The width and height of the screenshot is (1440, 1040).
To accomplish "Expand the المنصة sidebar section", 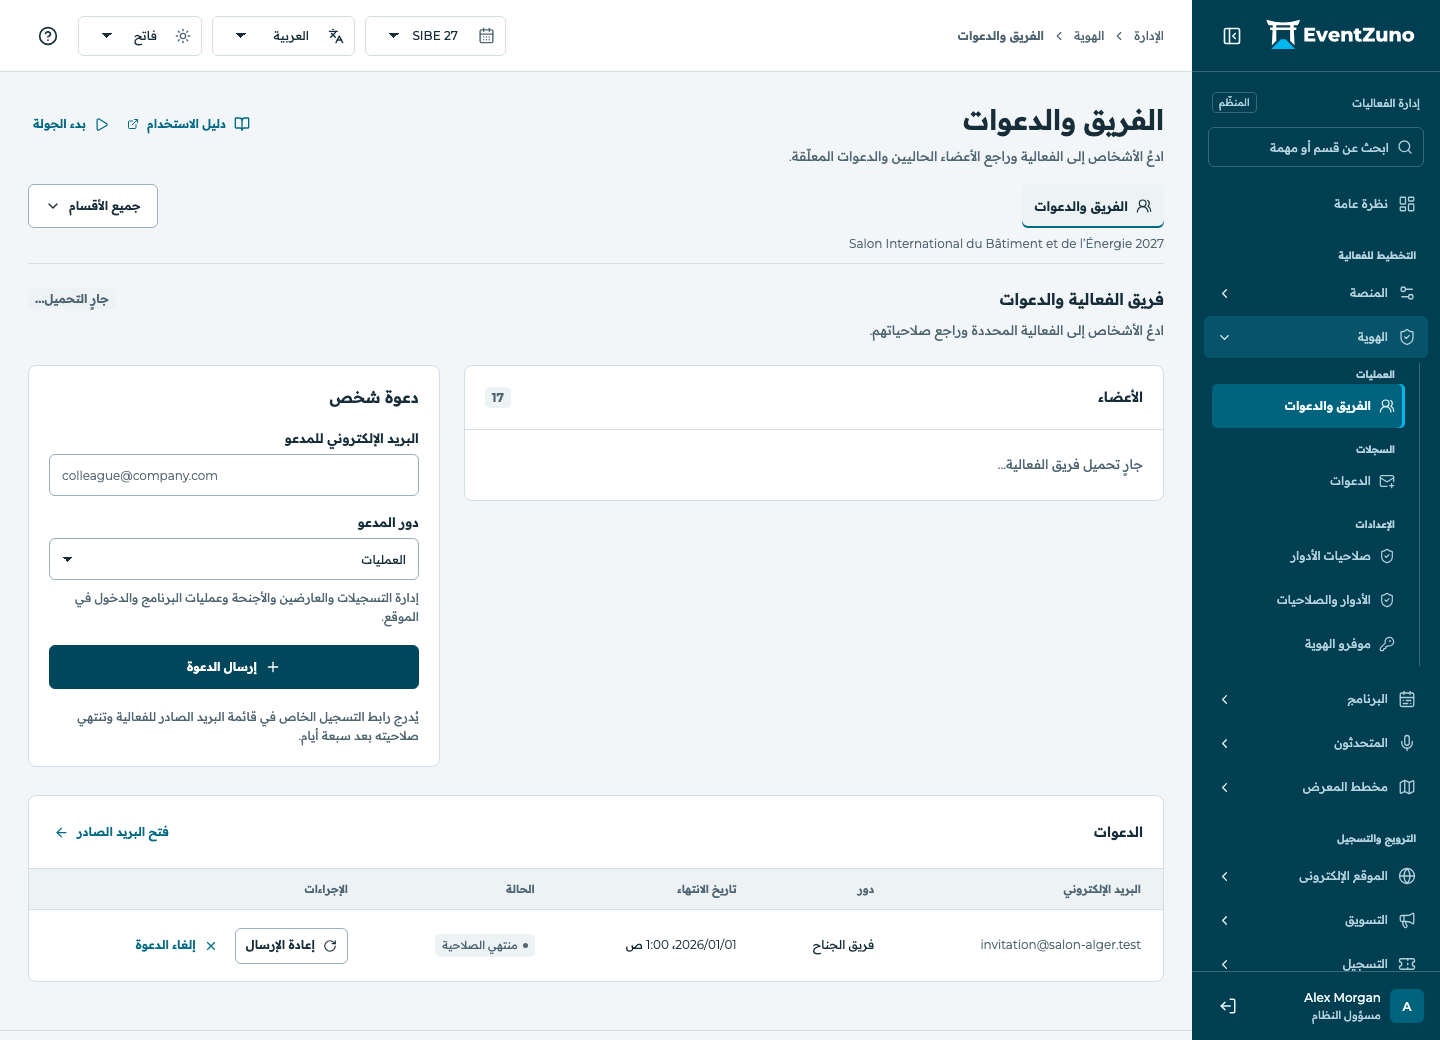I will 1316,293.
